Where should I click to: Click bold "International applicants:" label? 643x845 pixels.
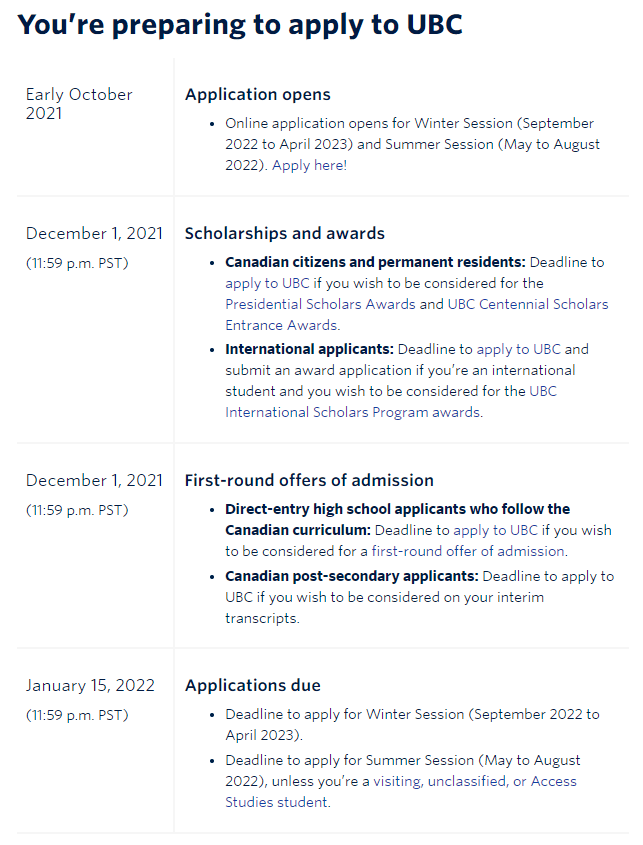309,349
